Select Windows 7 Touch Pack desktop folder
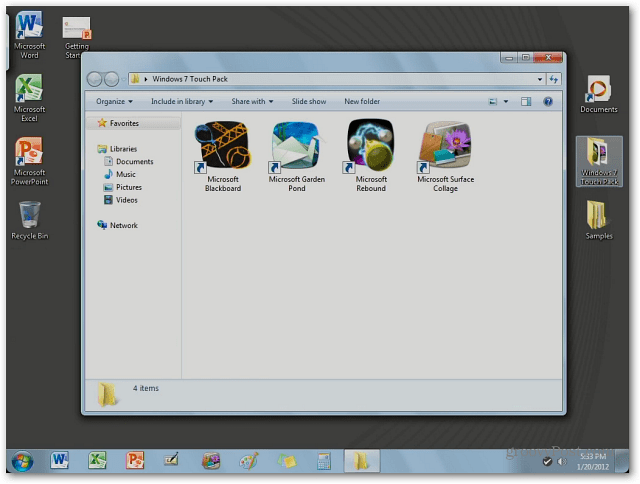The height and width of the screenshot is (484, 640). pyautogui.click(x=599, y=162)
